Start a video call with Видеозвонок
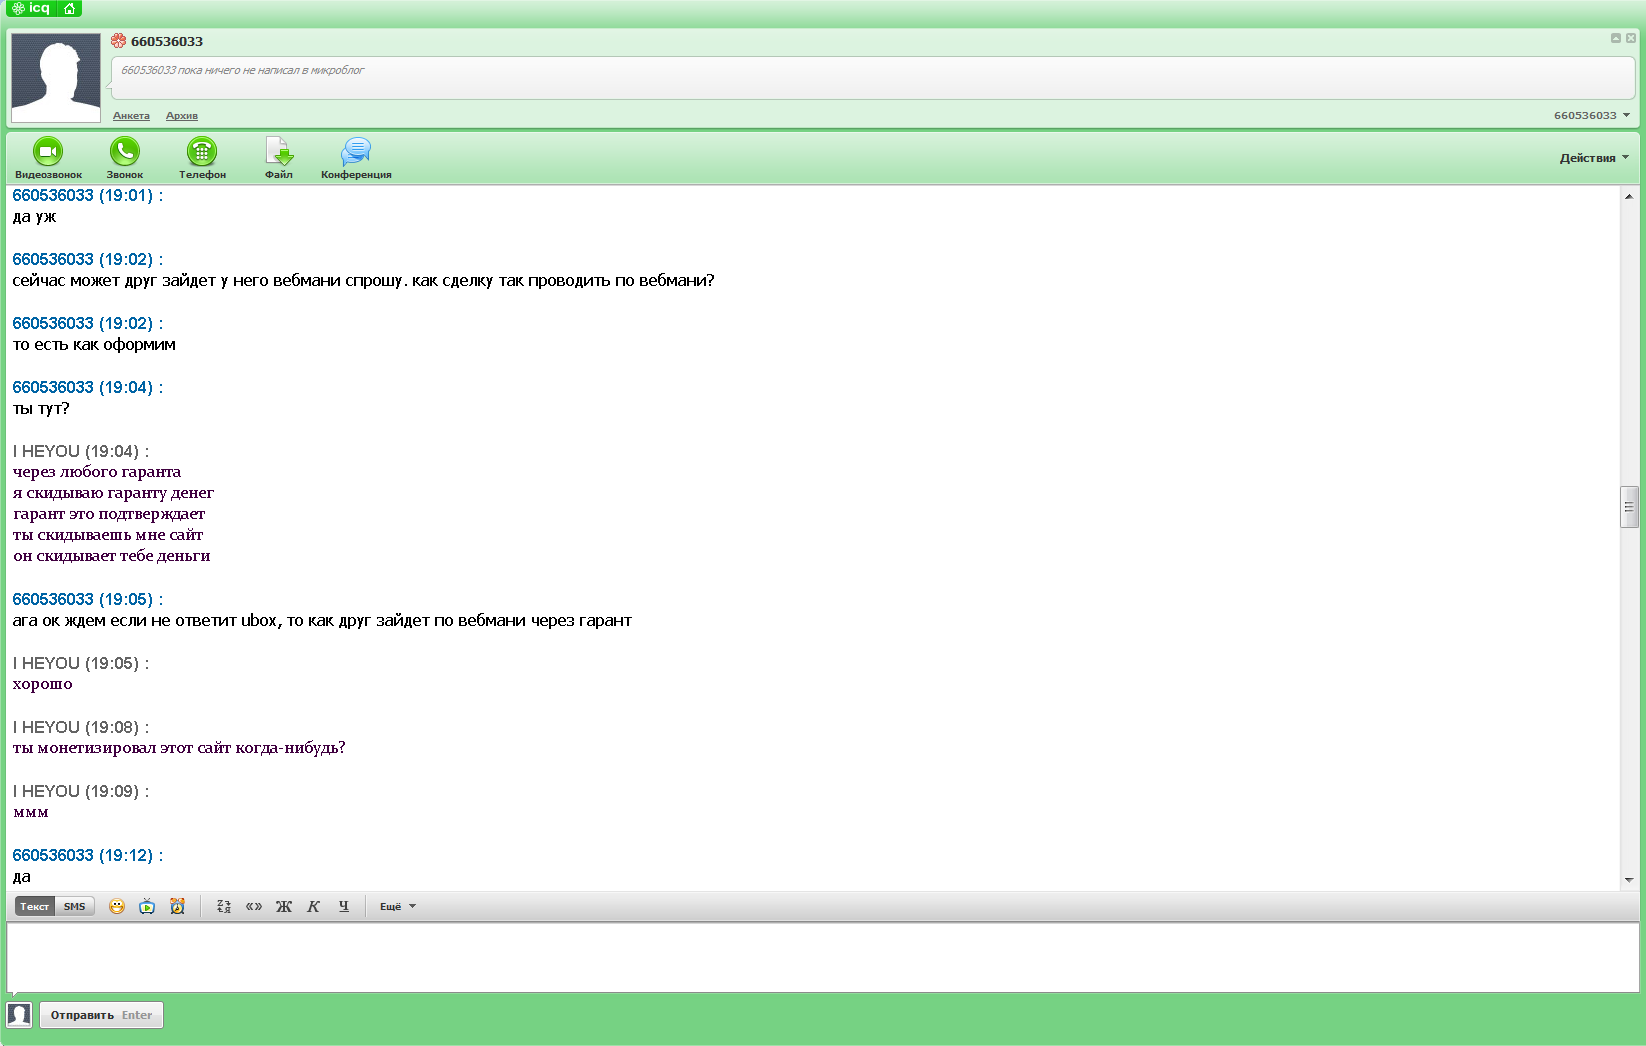Screen dimensions: 1646x1046 tap(48, 158)
